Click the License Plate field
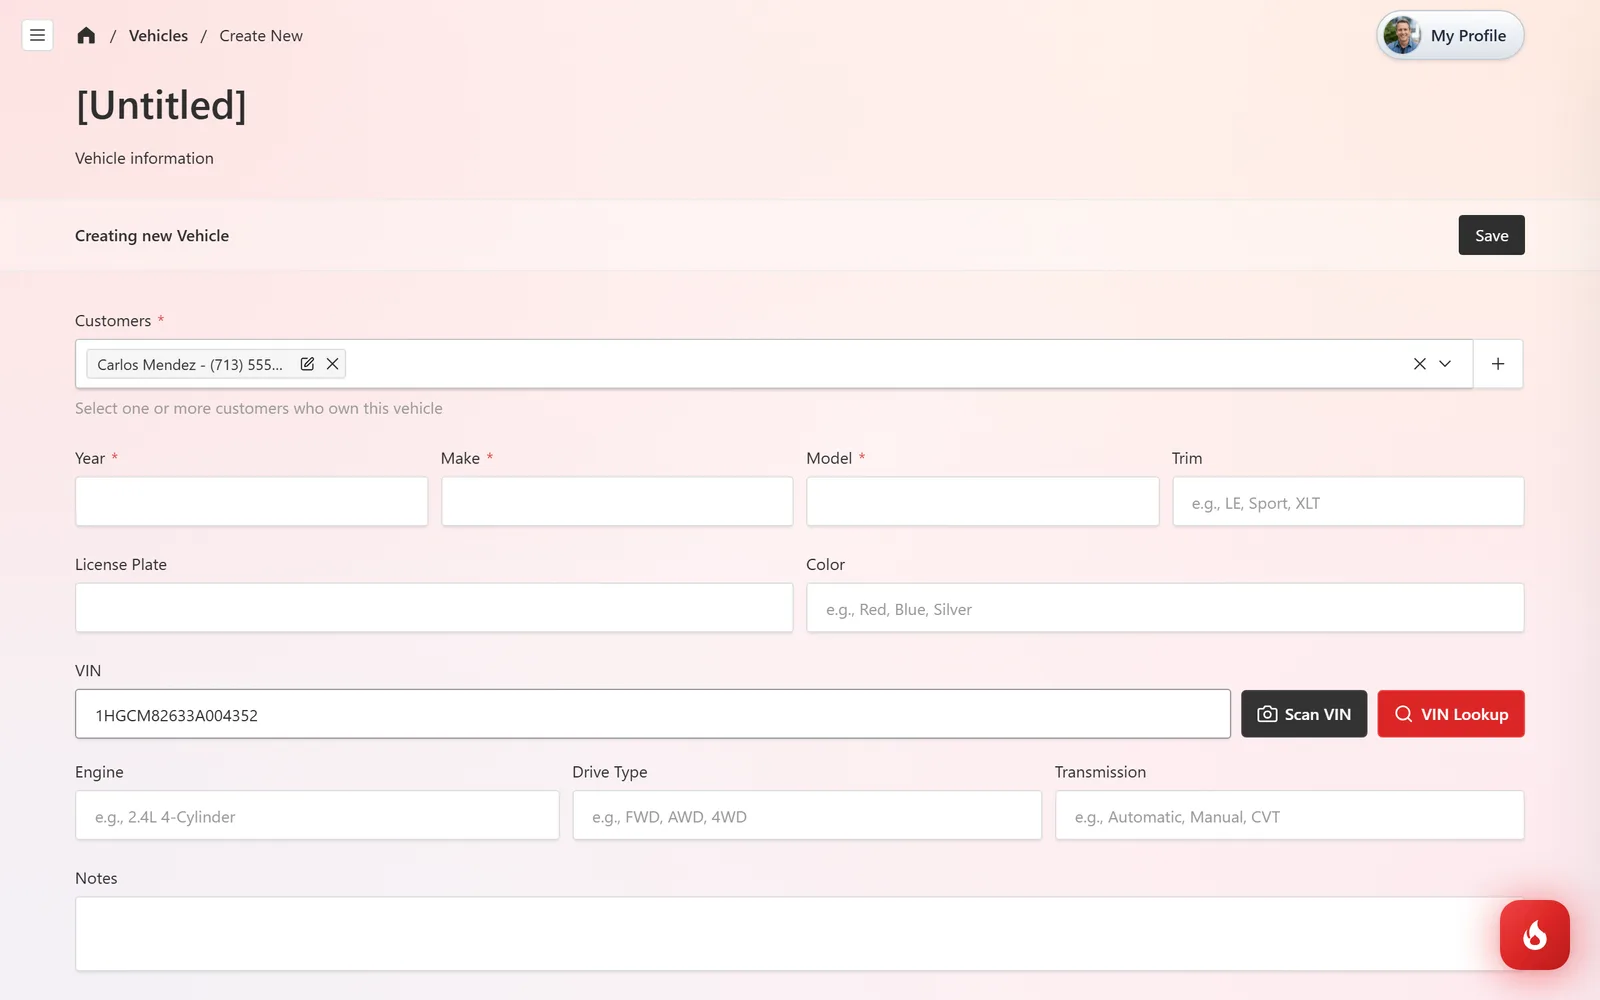This screenshot has height=1000, width=1600. [x=434, y=607]
